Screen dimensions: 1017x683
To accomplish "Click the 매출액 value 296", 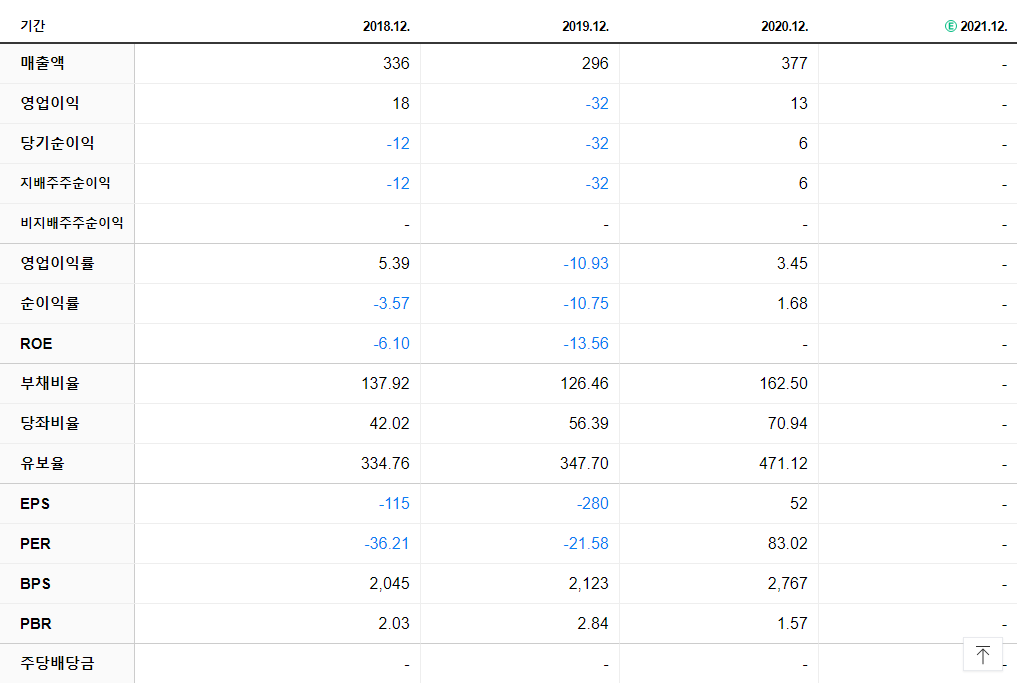I will (595, 64).
